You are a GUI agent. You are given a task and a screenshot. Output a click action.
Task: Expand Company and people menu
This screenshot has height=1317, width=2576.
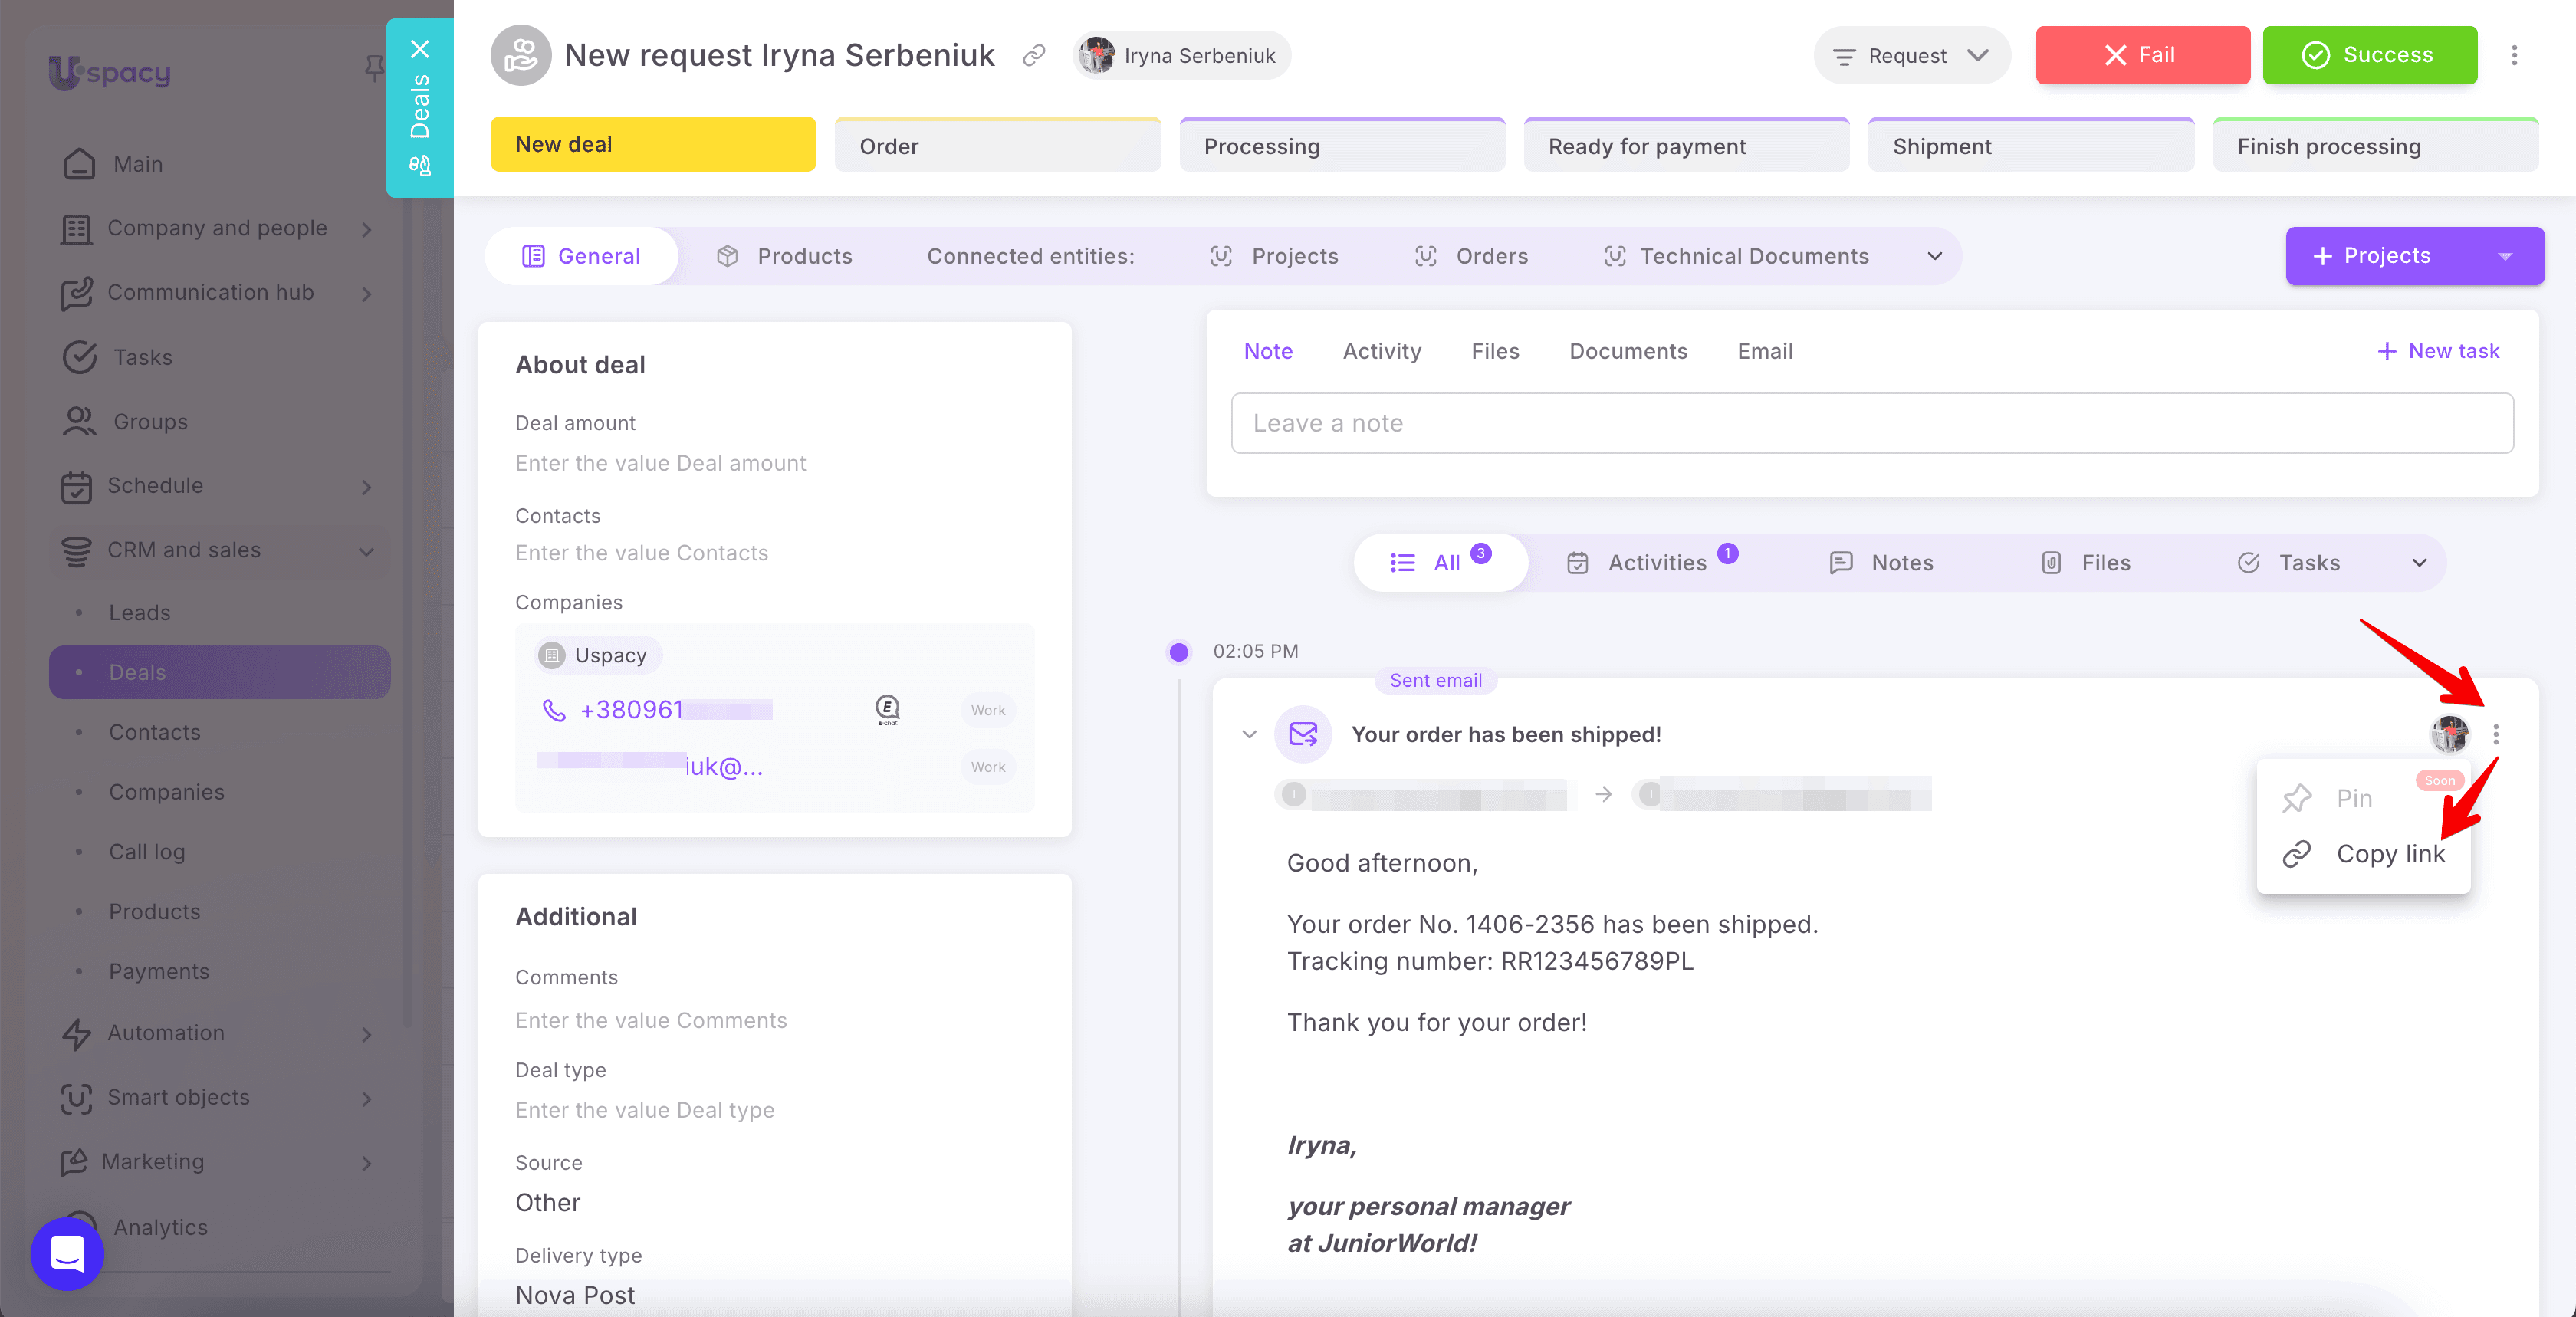(x=366, y=229)
